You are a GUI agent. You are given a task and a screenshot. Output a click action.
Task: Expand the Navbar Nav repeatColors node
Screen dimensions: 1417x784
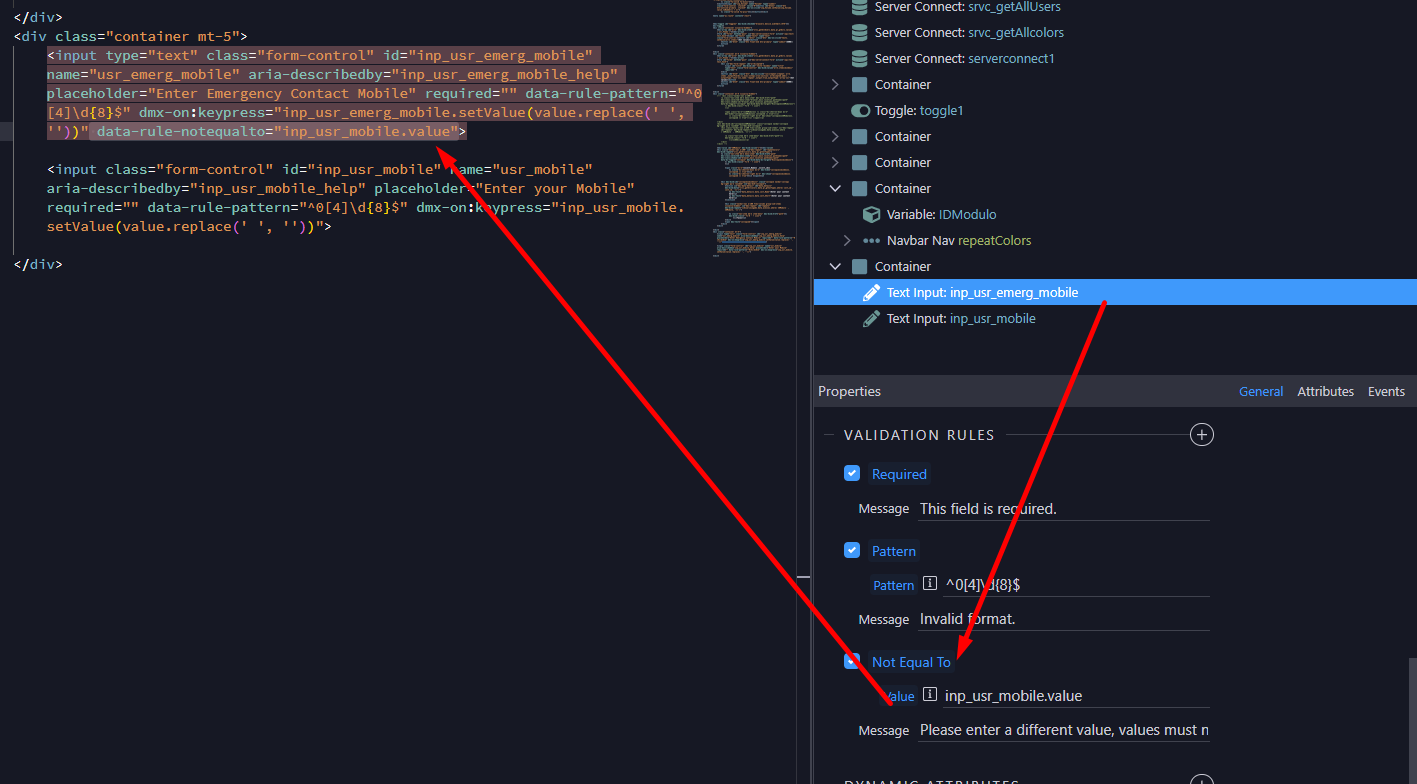847,241
